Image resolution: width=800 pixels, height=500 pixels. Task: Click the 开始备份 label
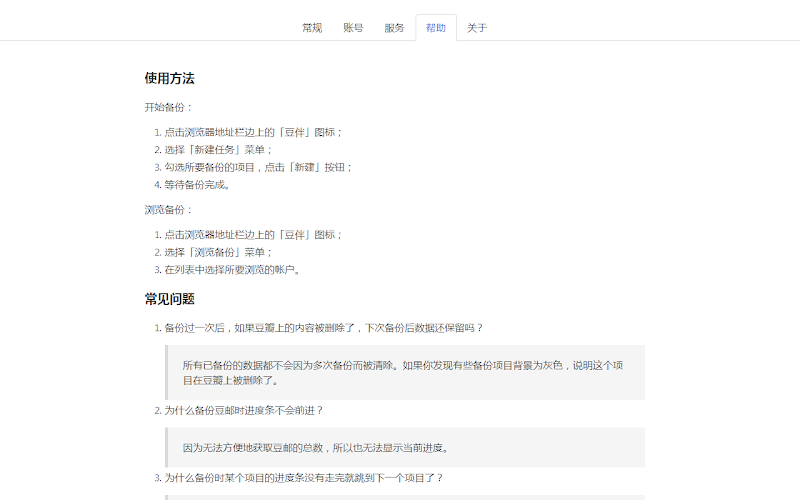[x=168, y=107]
